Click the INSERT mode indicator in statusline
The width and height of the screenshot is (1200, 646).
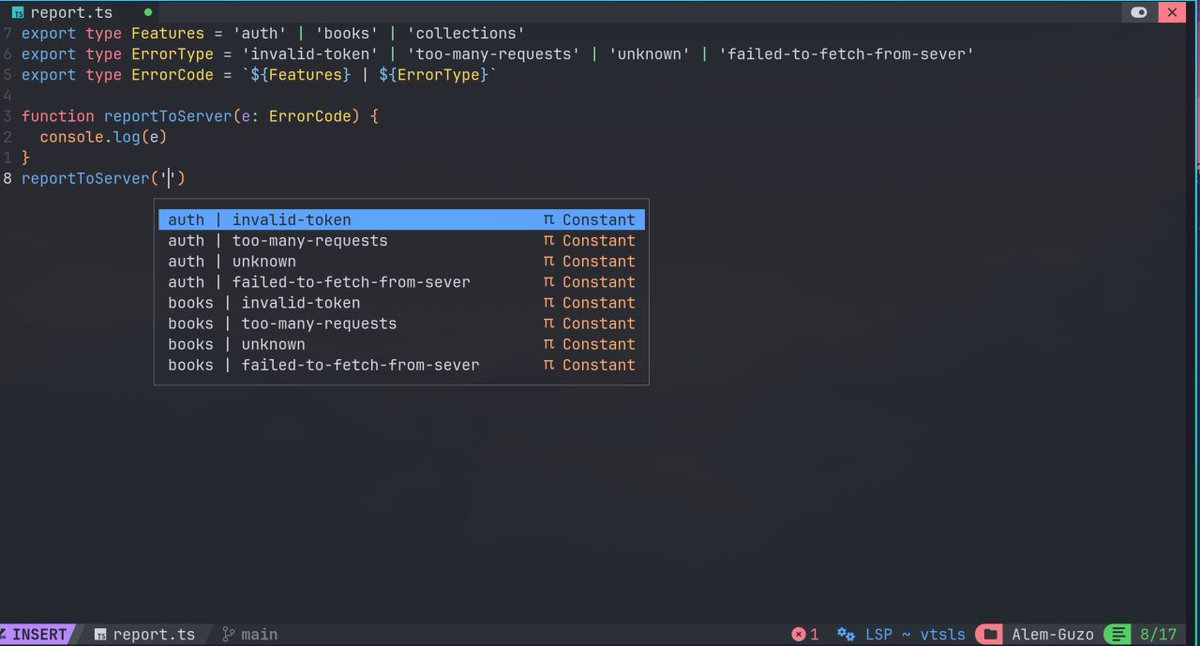38,634
